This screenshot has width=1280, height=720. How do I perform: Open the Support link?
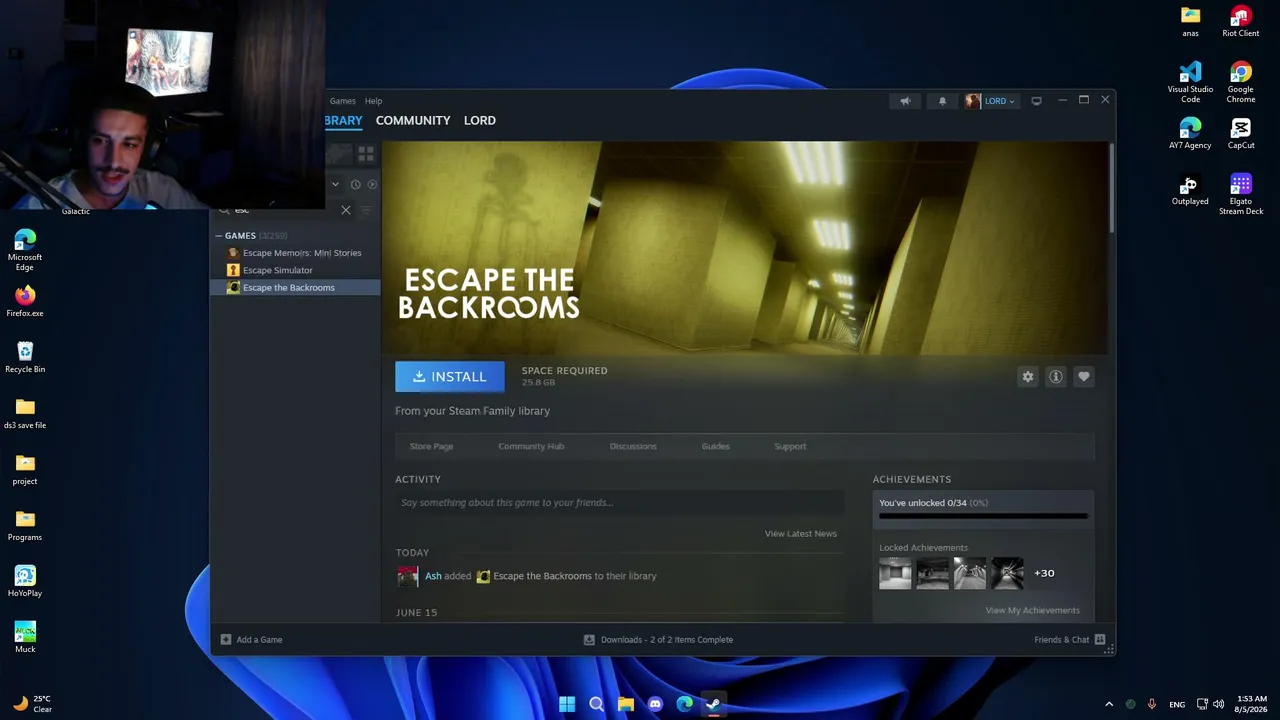click(x=790, y=446)
